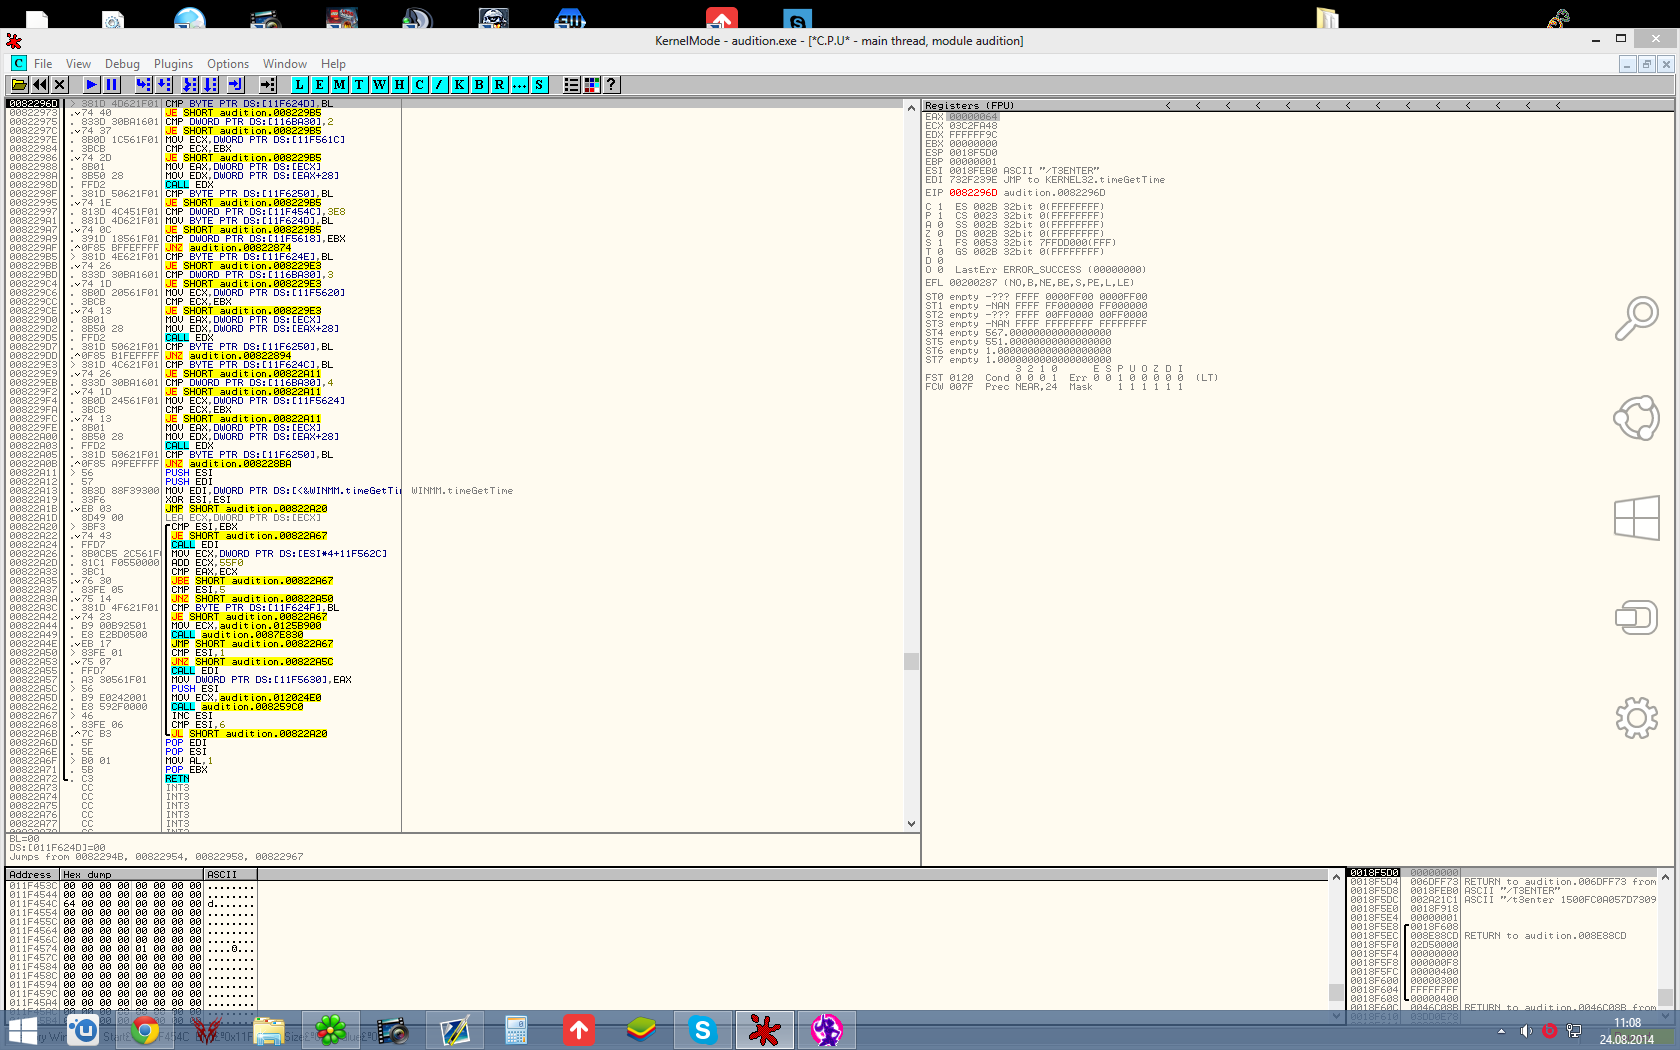Click the Step into toolbar icon

tap(143, 85)
